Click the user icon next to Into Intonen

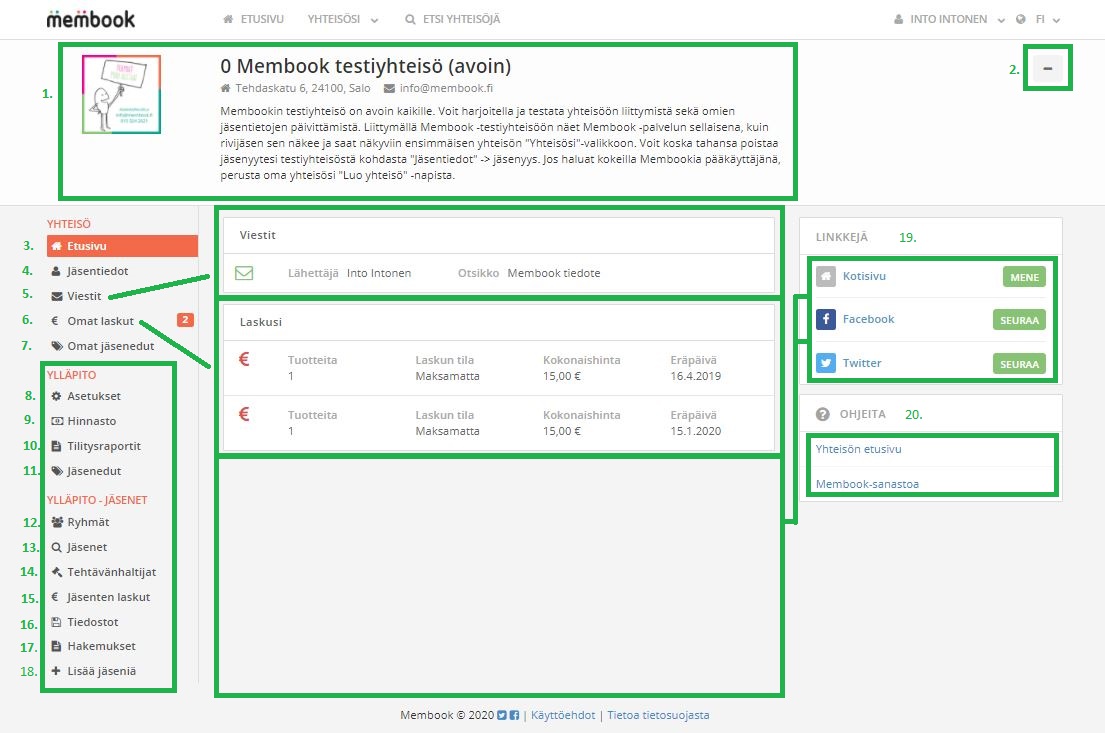pos(899,19)
